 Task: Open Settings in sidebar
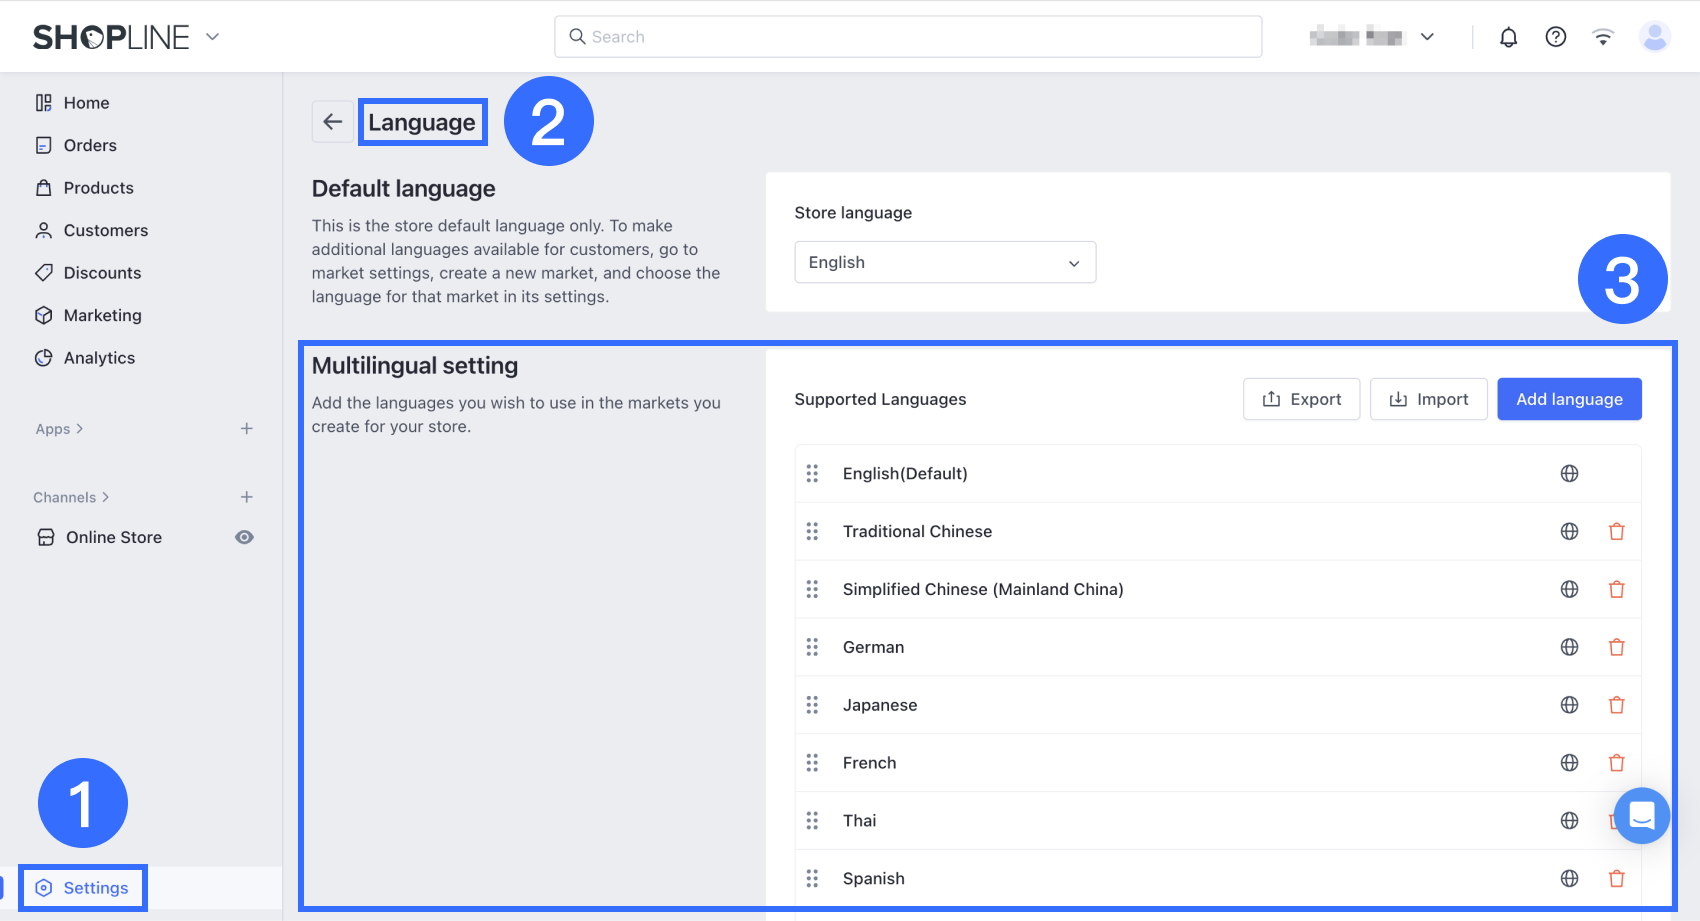[x=83, y=888]
